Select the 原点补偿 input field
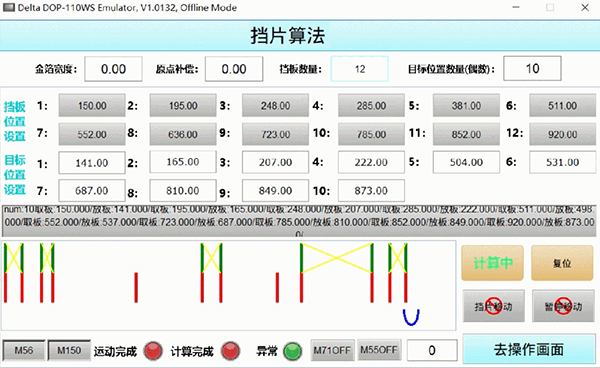The image size is (600, 368). (234, 69)
